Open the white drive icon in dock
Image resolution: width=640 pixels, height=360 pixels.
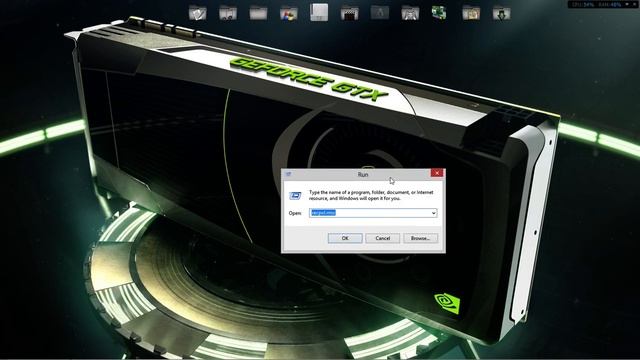point(319,12)
